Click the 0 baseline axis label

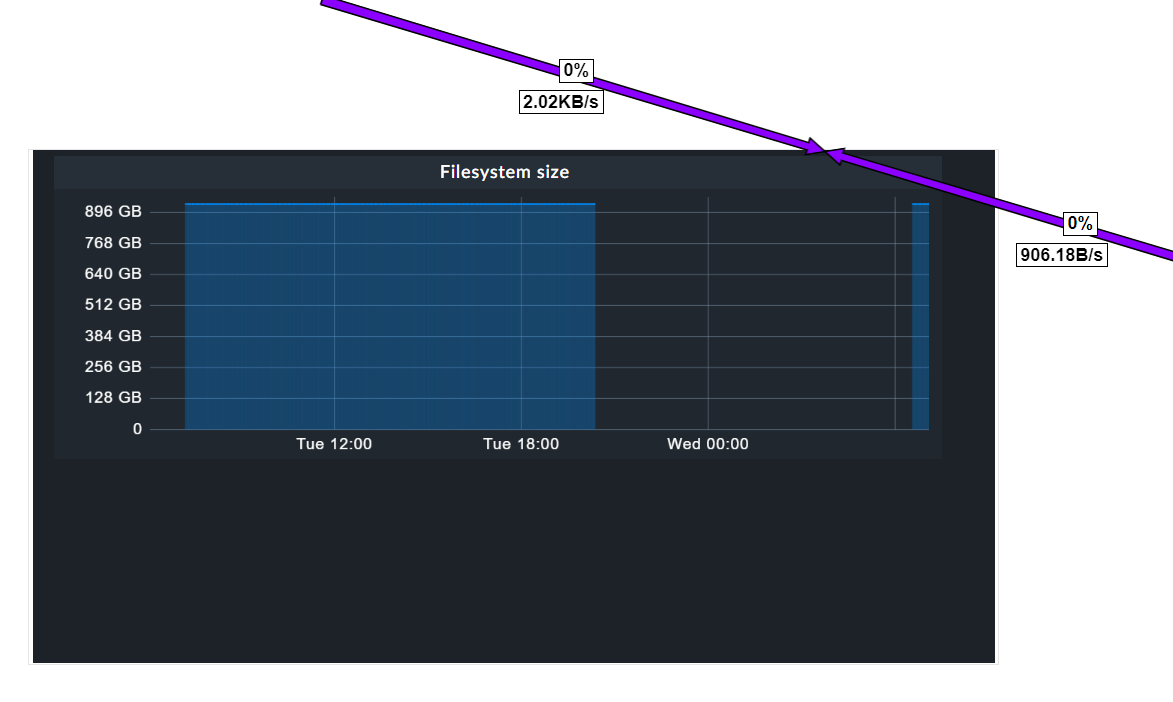point(137,428)
